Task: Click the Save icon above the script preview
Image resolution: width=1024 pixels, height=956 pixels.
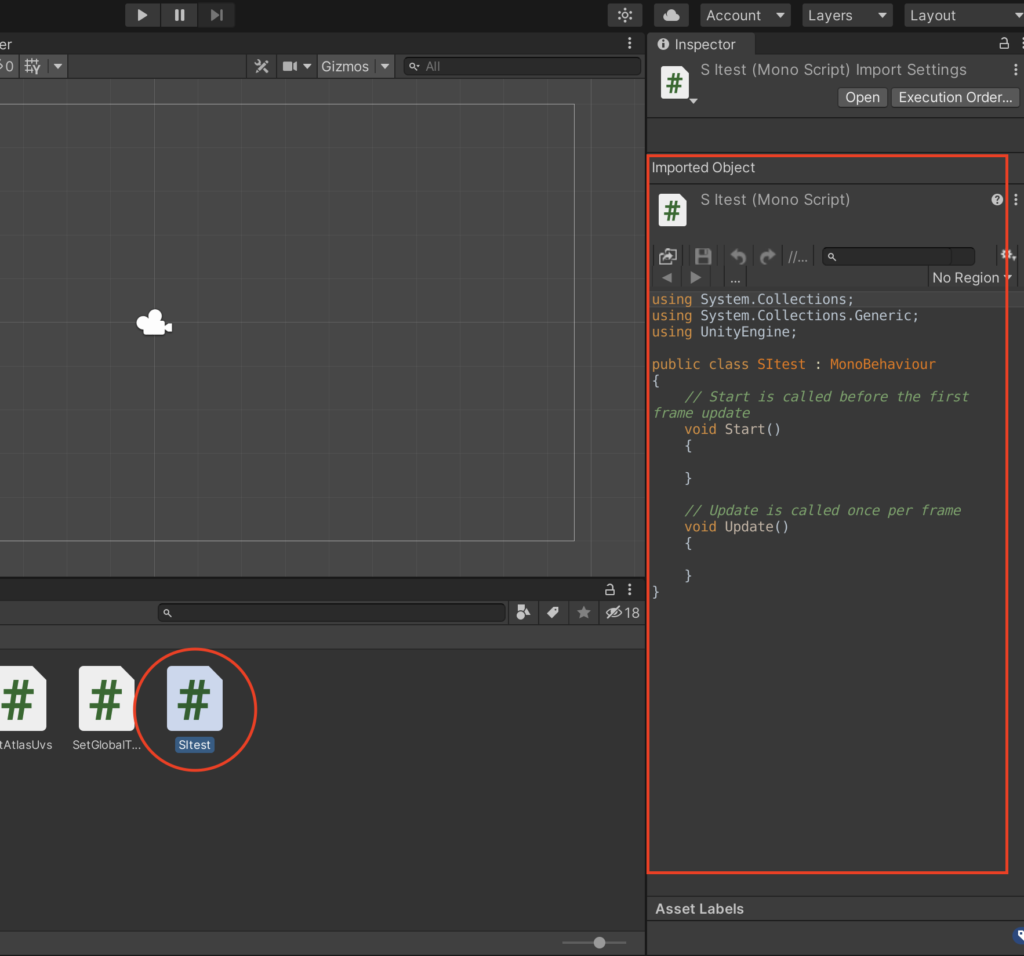Action: click(x=702, y=256)
